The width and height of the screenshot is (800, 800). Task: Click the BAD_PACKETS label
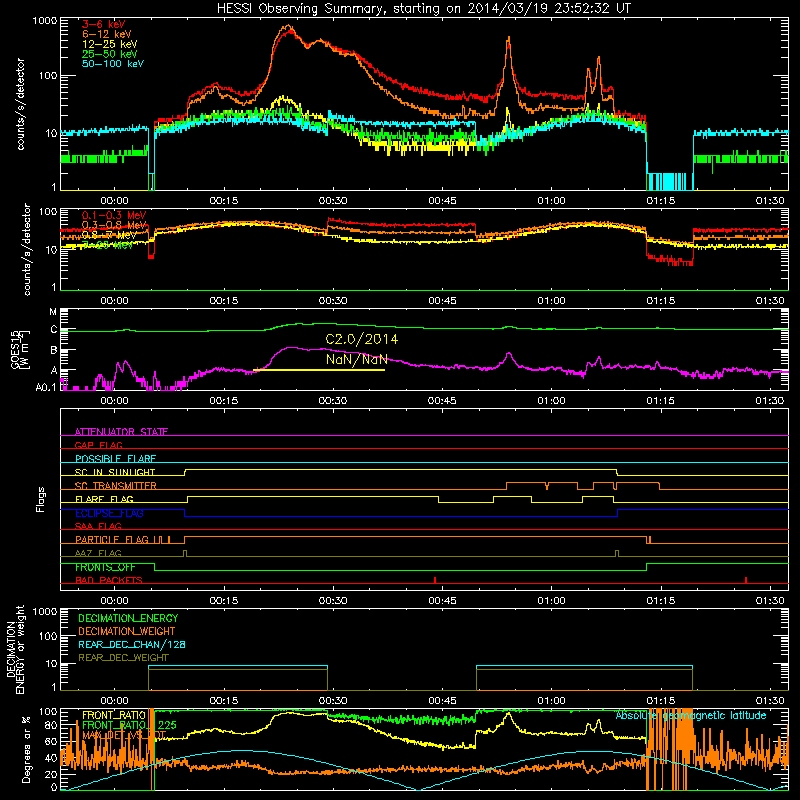coord(109,580)
